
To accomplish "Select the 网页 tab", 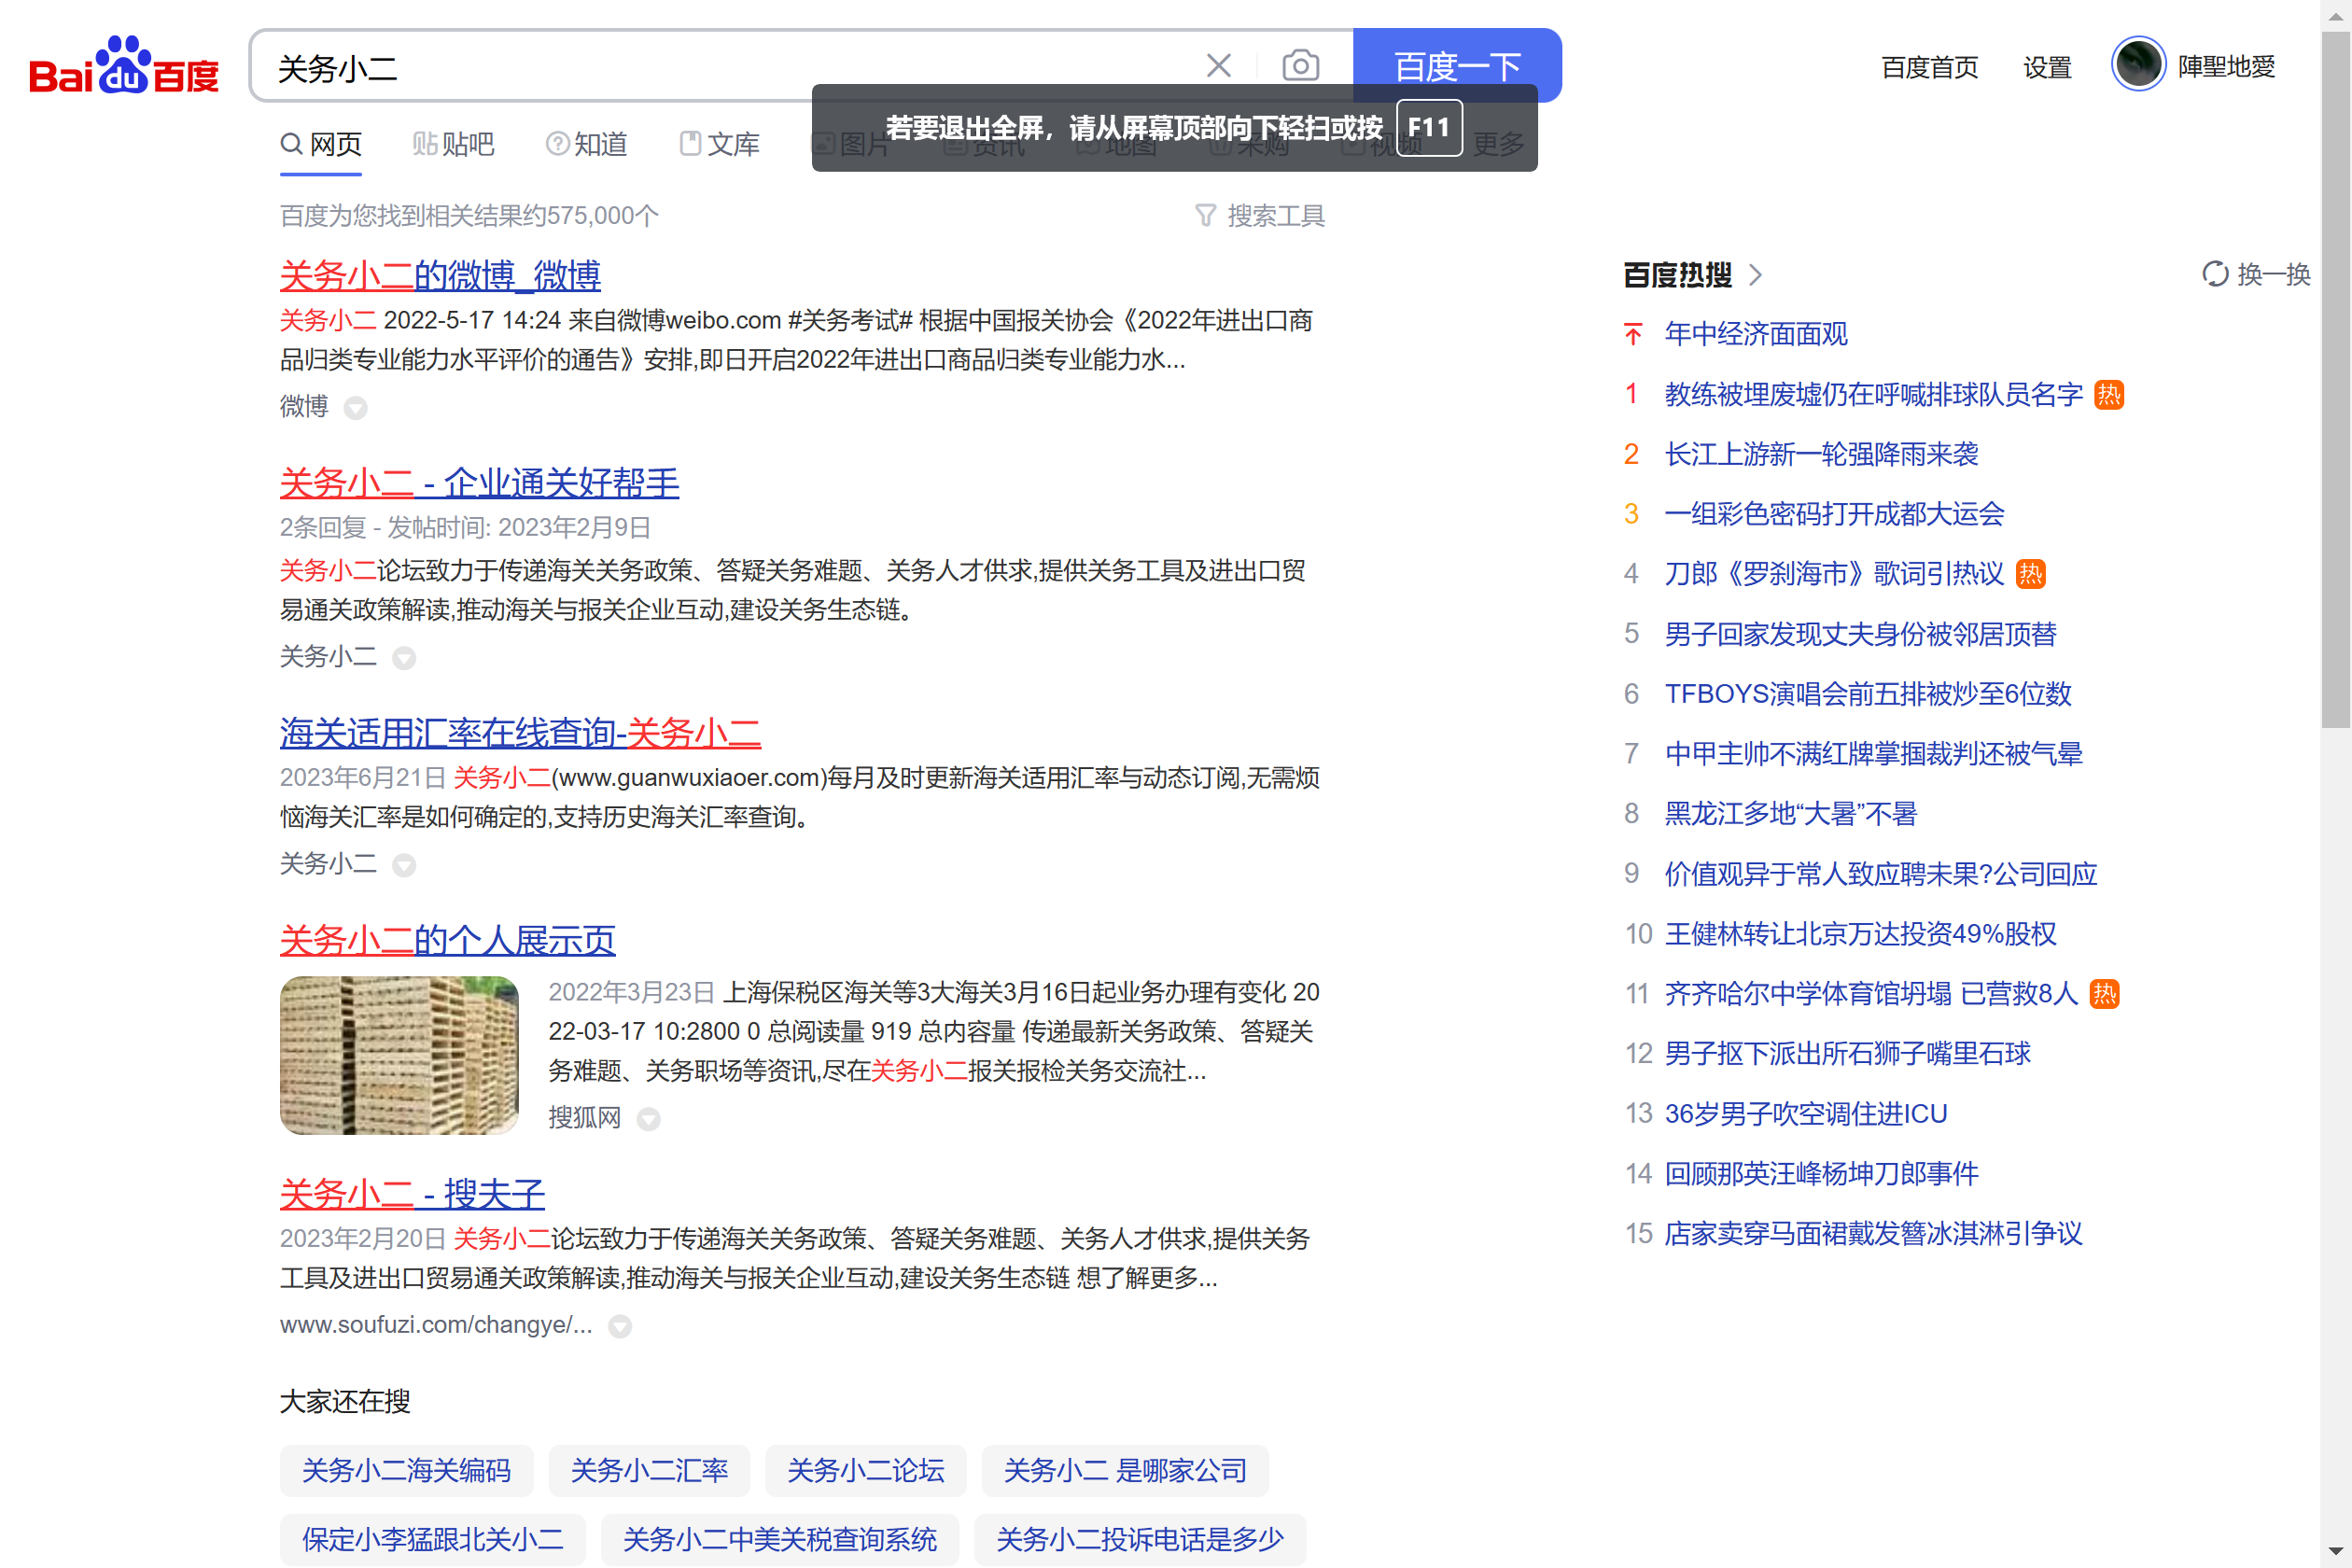I will pos(320,144).
